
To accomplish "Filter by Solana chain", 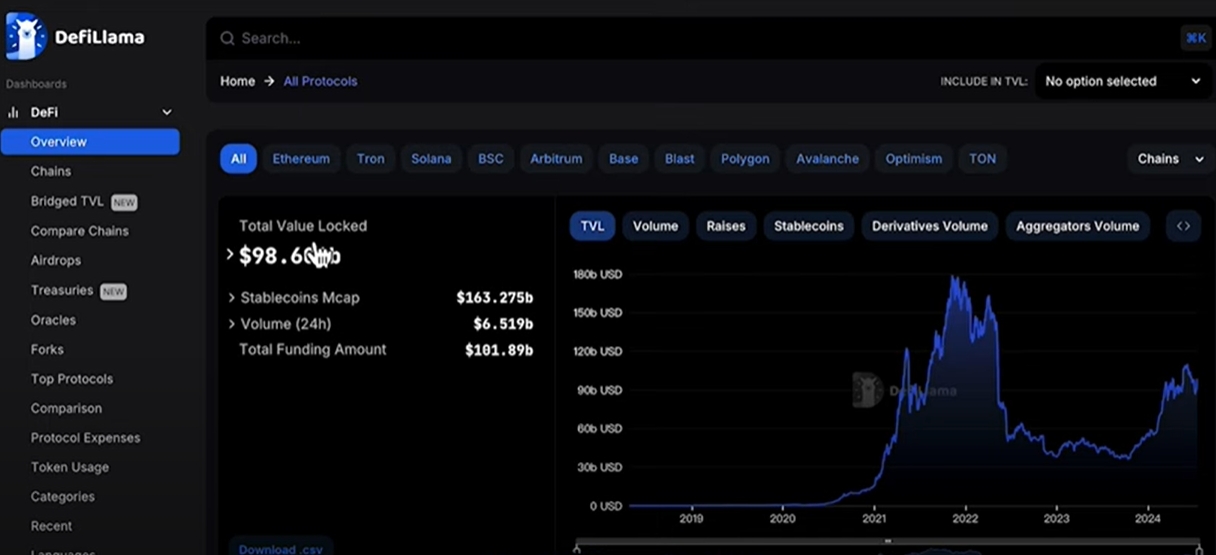I will point(431,159).
